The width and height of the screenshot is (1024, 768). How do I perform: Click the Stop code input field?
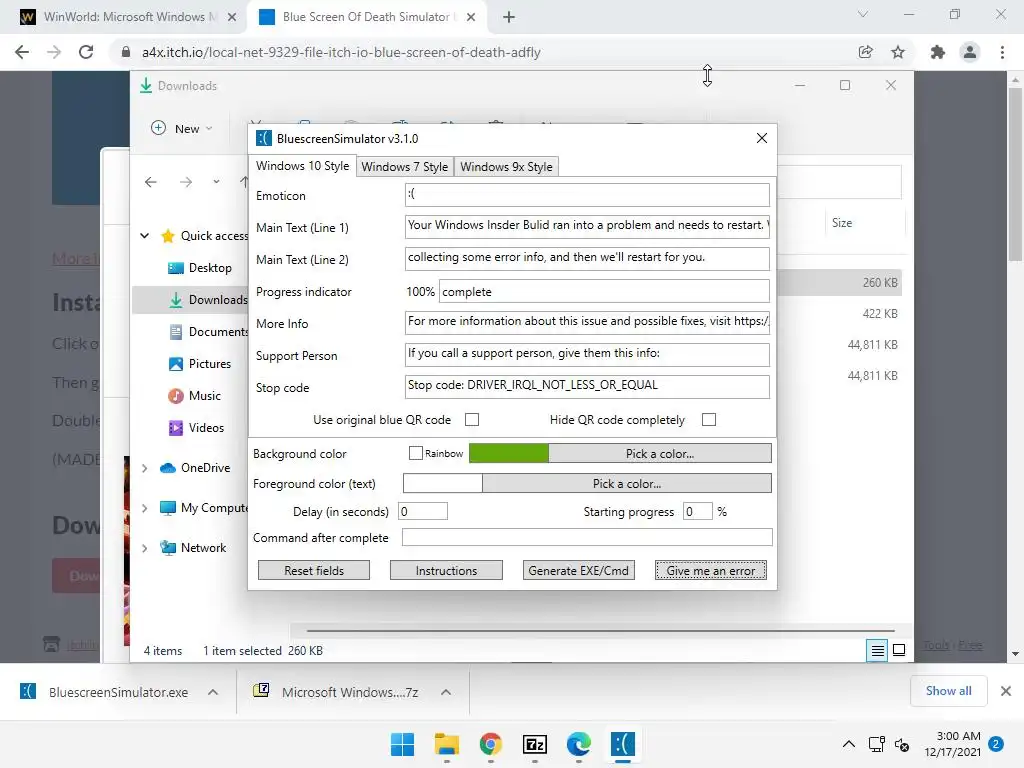click(587, 386)
